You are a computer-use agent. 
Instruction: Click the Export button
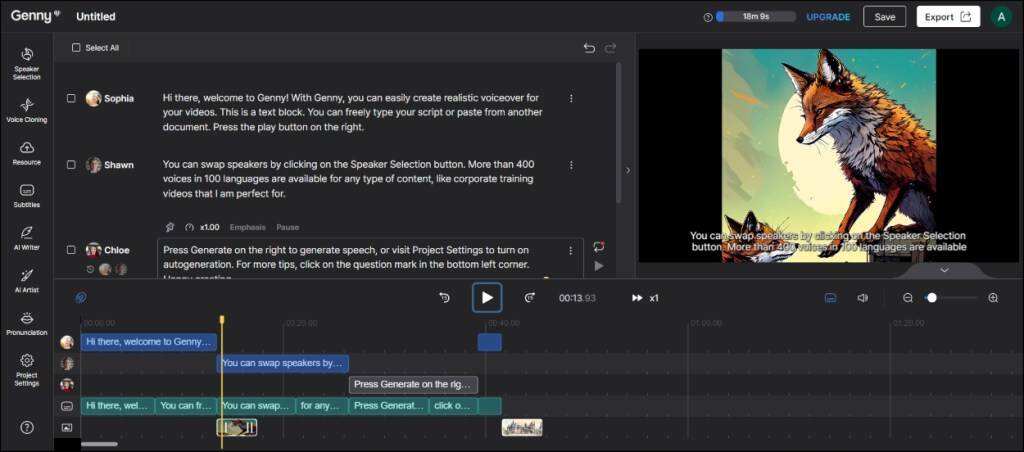coord(947,17)
